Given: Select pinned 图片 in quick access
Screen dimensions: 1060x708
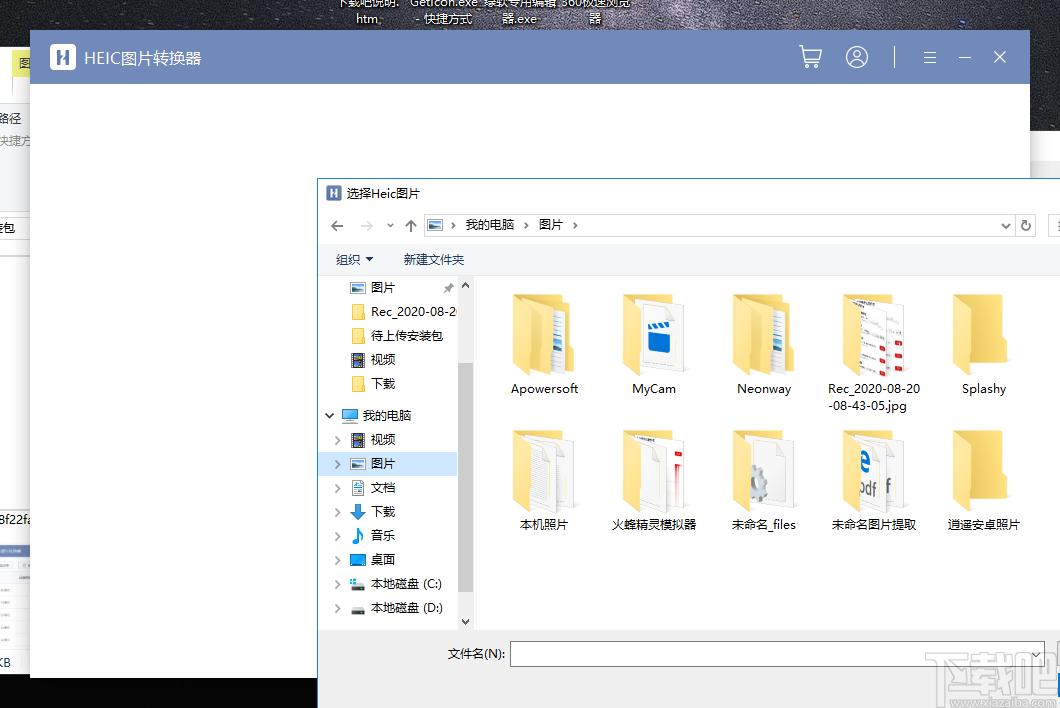Looking at the screenshot, I should point(383,287).
